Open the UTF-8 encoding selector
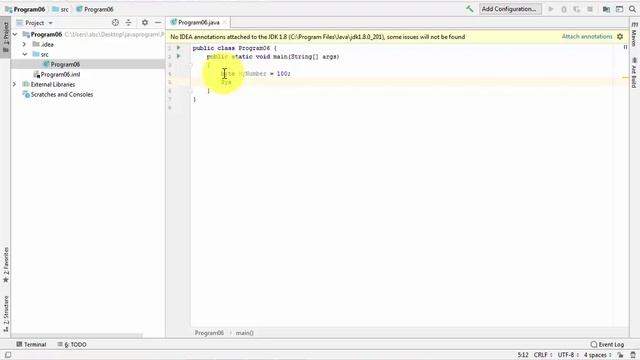 568,355
